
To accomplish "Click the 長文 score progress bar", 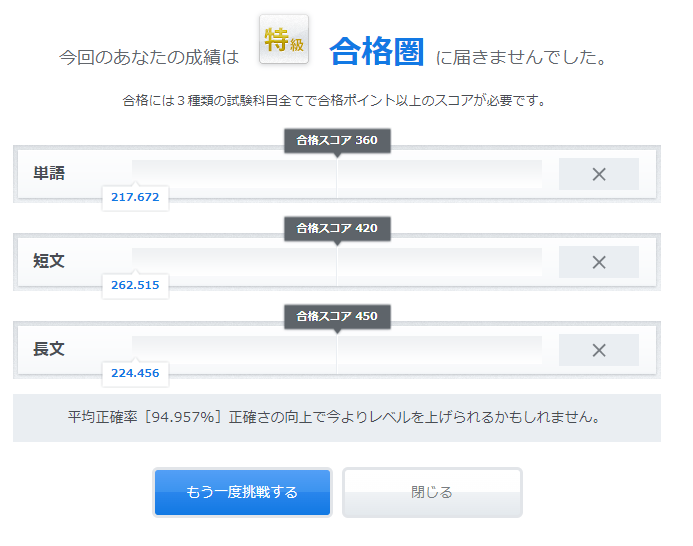I will pyautogui.click(x=337, y=350).
